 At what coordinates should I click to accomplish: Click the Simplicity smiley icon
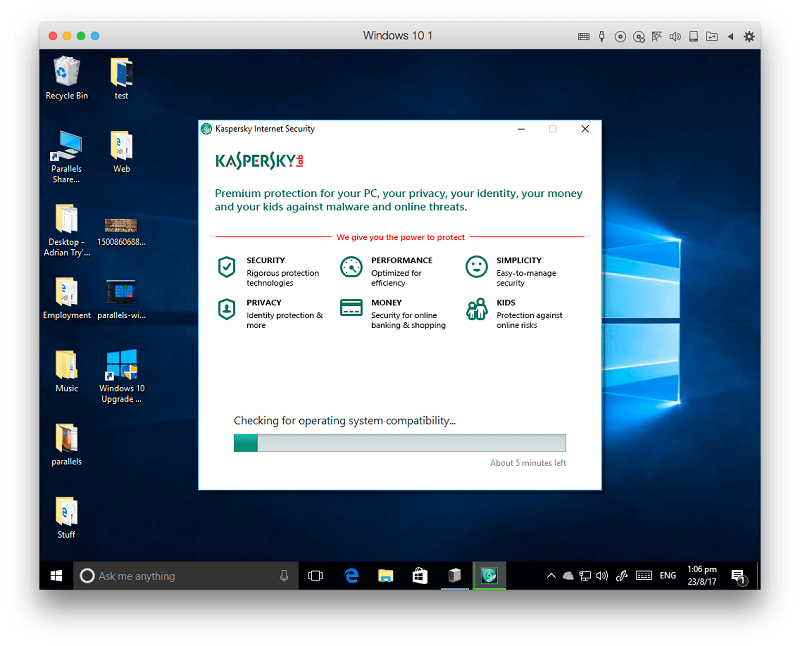(477, 267)
